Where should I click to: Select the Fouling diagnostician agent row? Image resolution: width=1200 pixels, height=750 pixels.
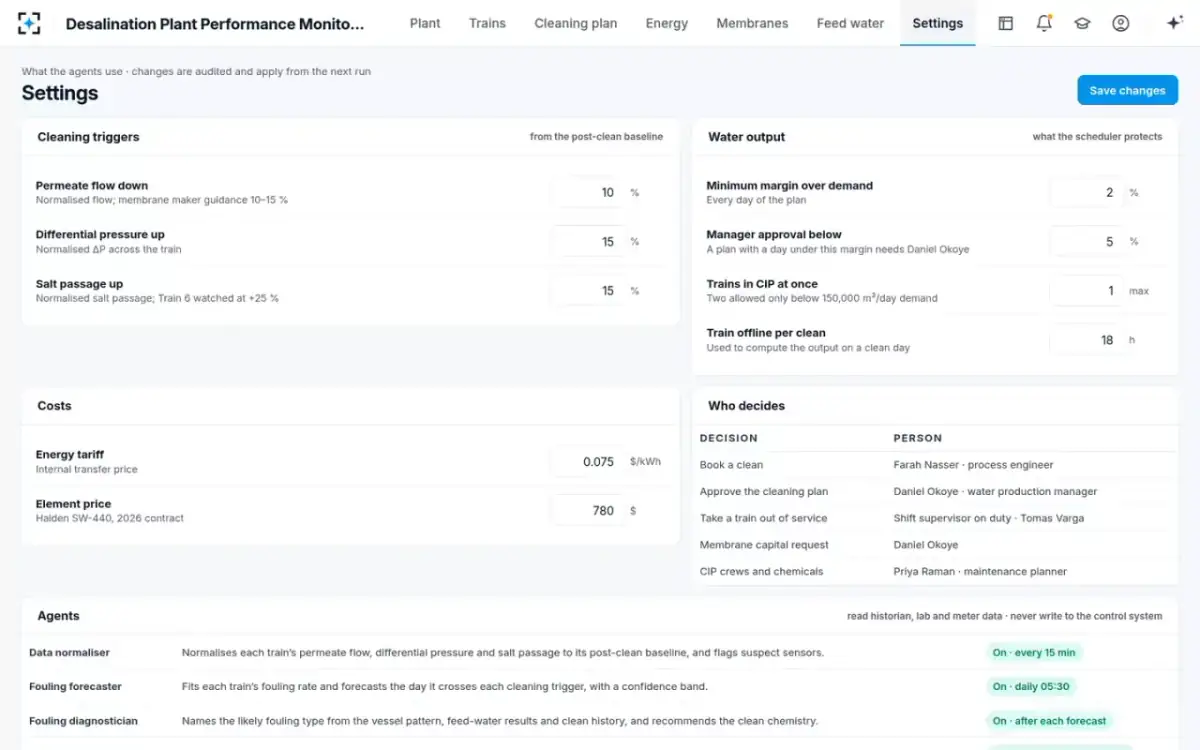pyautogui.click(x=600, y=721)
